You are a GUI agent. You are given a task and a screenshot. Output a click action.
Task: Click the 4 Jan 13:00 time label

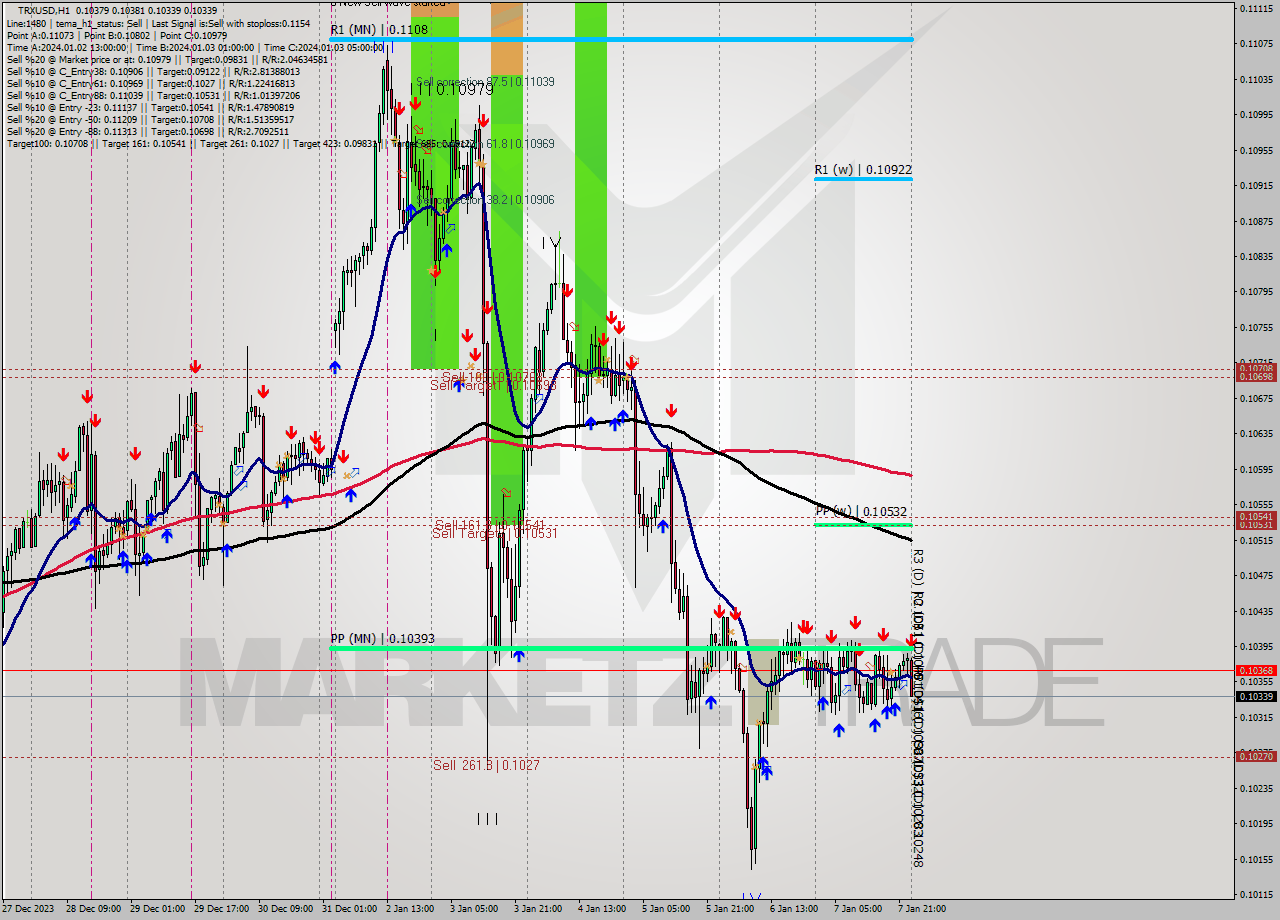(600, 909)
